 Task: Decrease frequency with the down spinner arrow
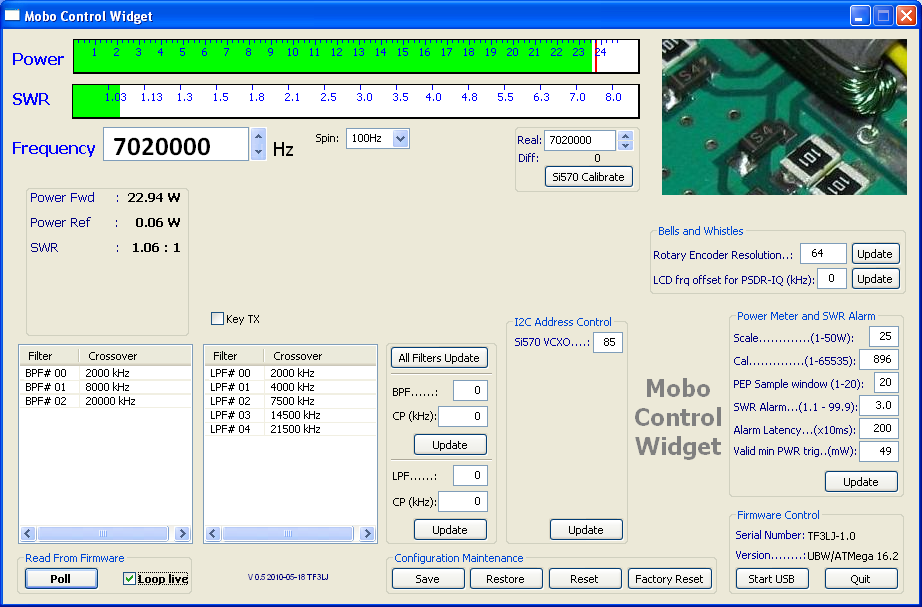[258, 152]
